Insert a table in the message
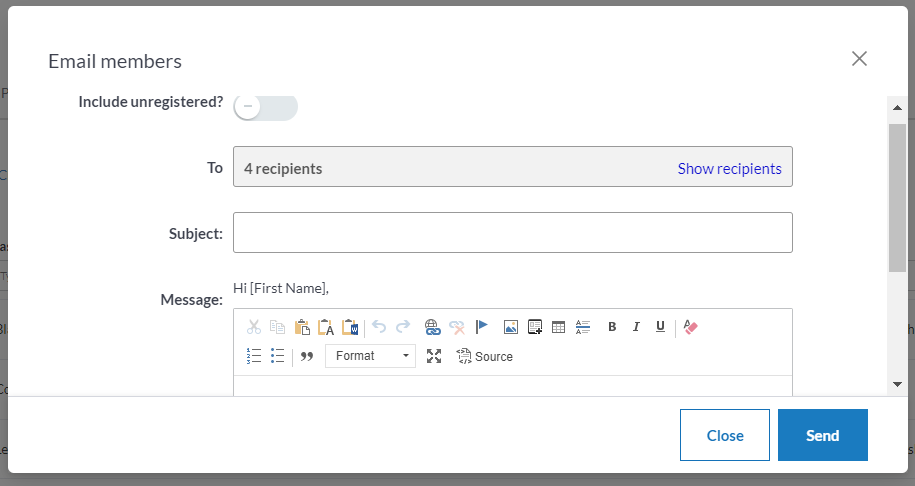The height and width of the screenshot is (486, 915). tap(559, 327)
